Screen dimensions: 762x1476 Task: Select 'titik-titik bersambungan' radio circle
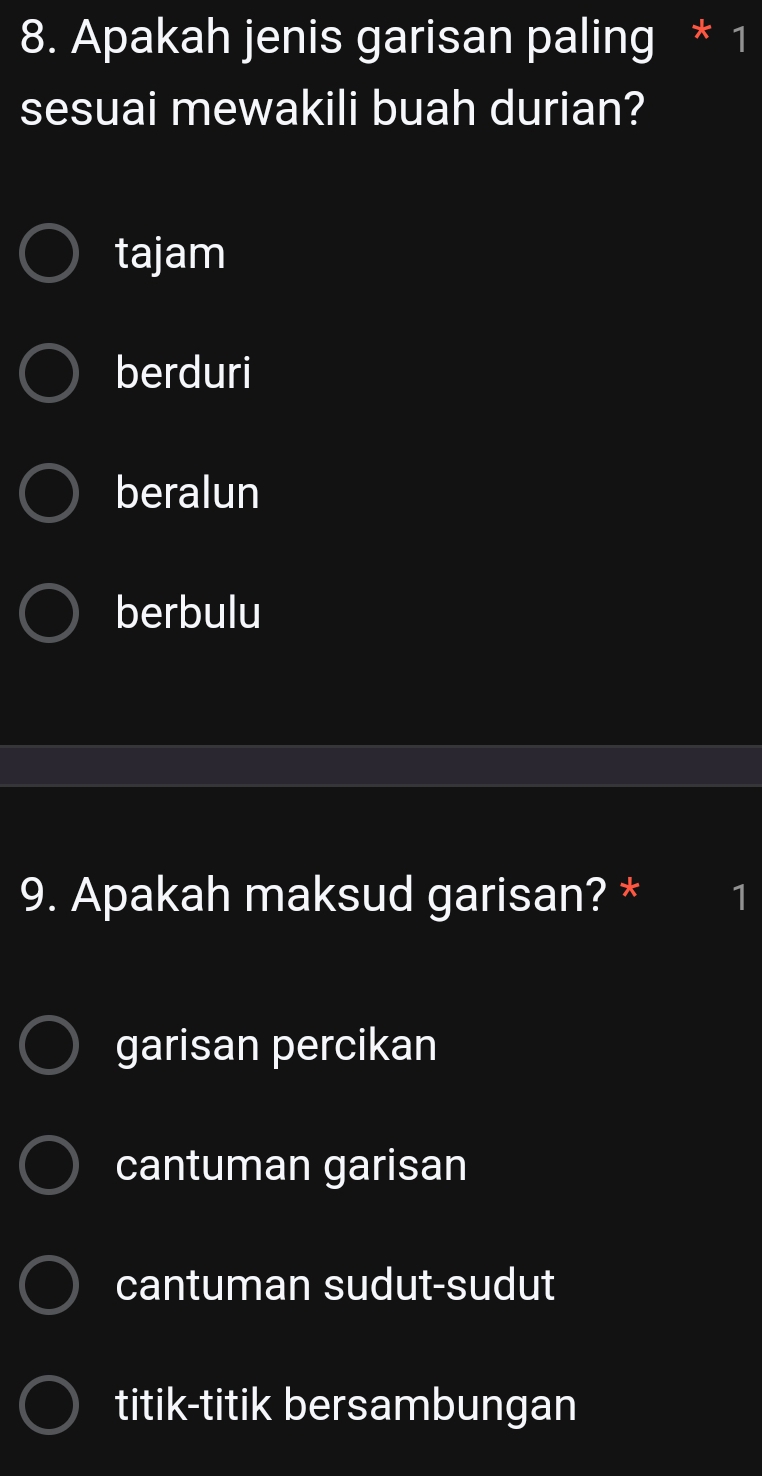point(48,1405)
